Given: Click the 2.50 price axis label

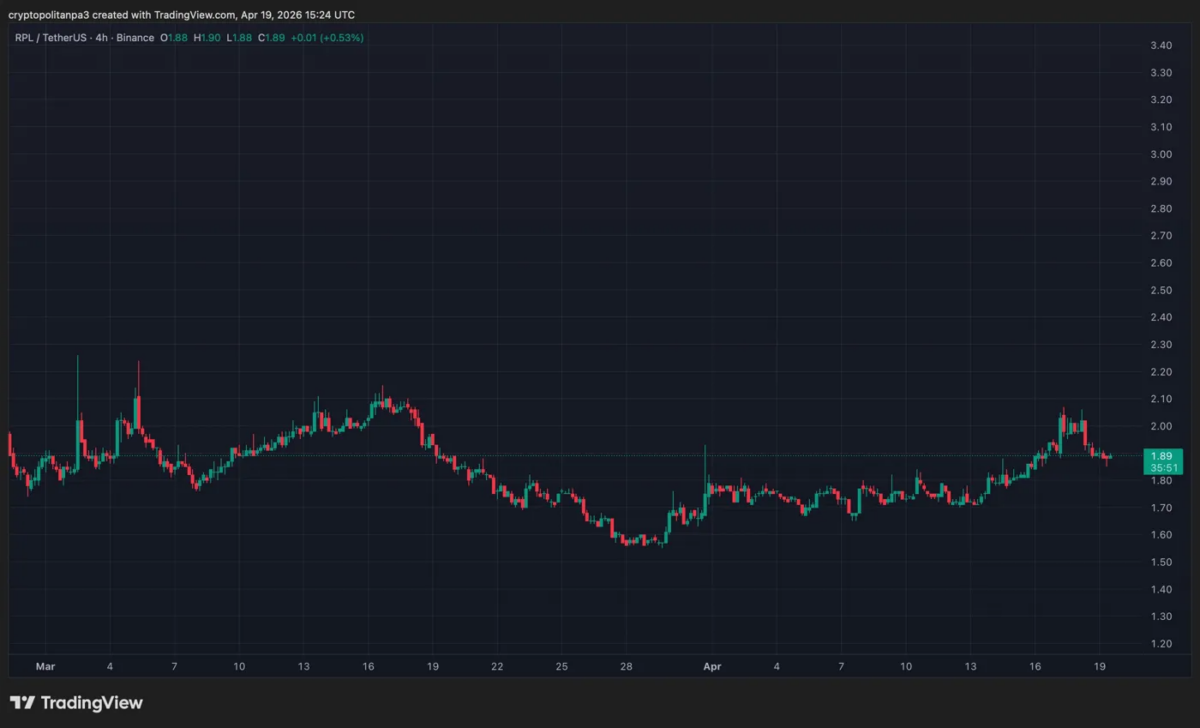Looking at the screenshot, I should point(1160,291).
